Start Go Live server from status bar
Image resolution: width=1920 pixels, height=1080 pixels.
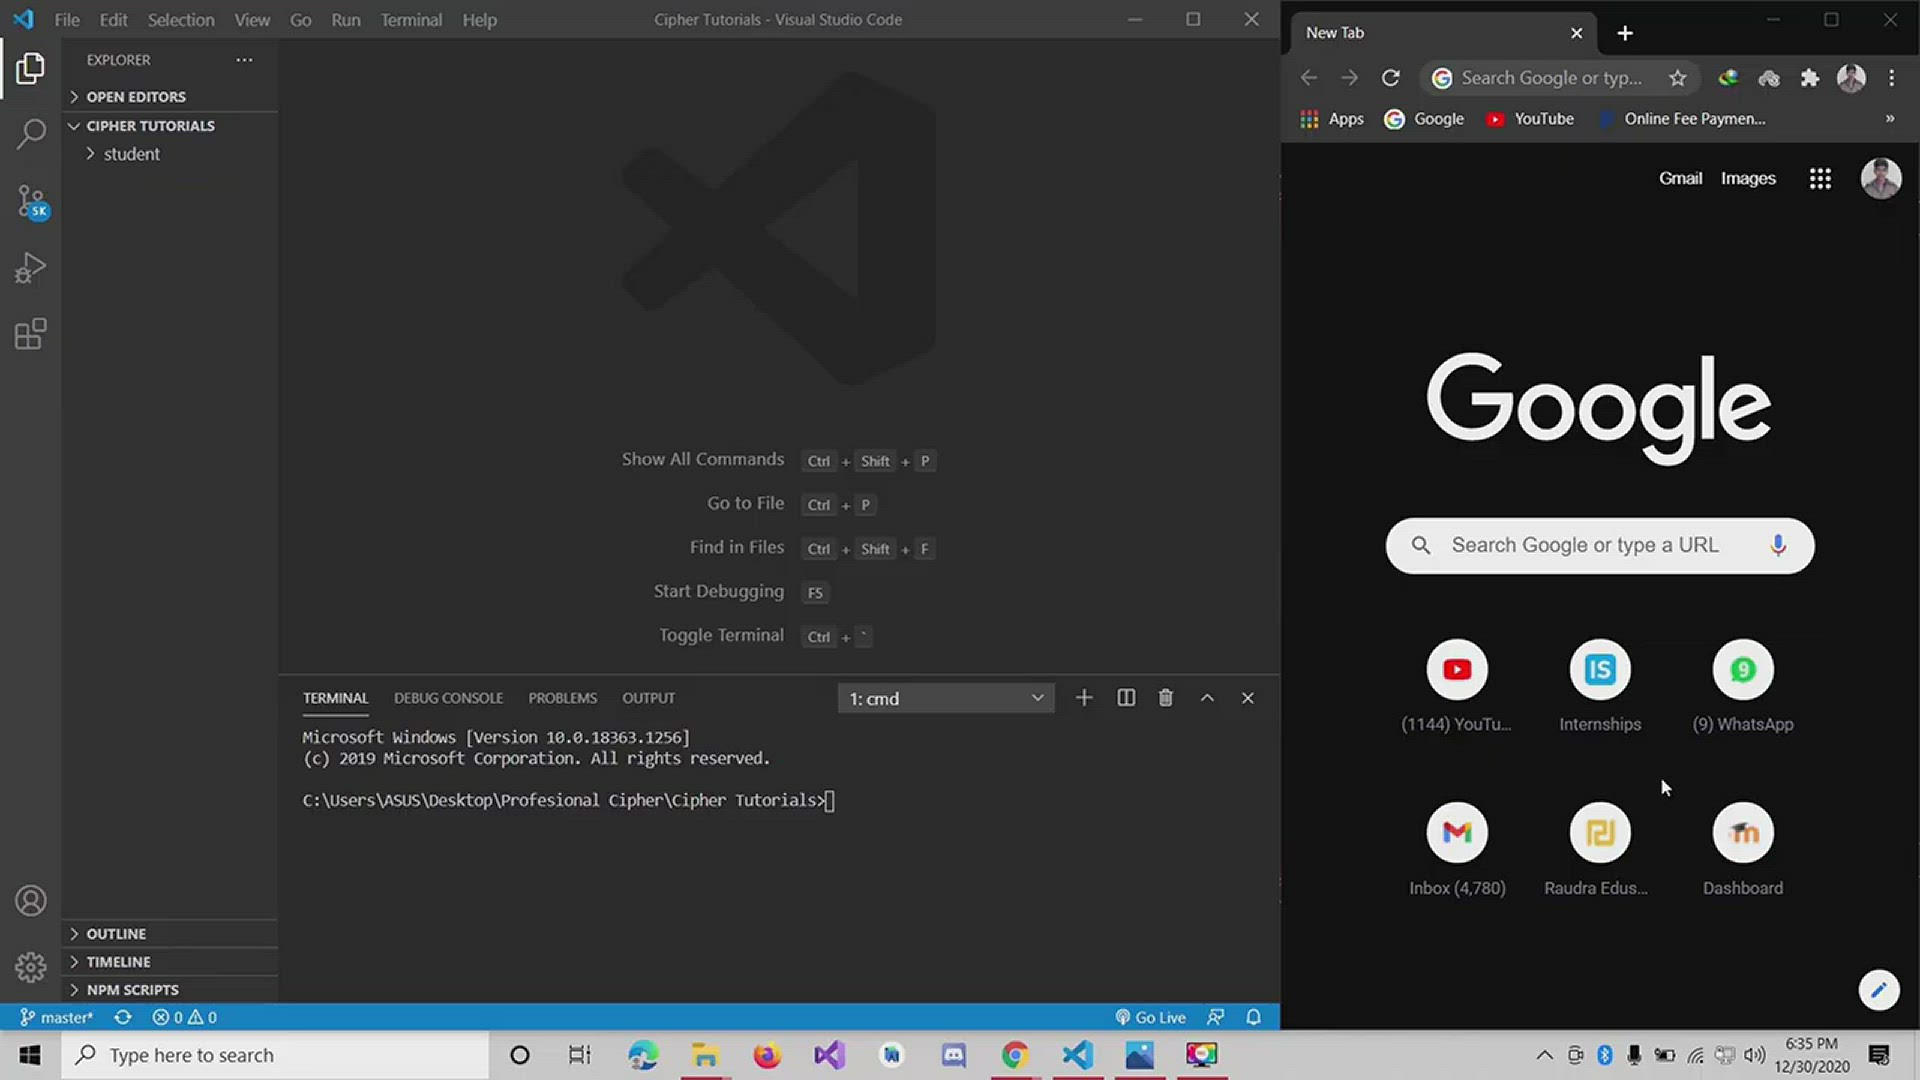pos(1151,1017)
